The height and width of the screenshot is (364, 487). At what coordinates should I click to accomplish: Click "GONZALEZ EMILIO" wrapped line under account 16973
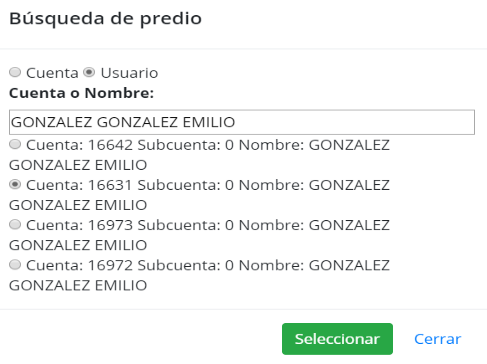[78, 245]
